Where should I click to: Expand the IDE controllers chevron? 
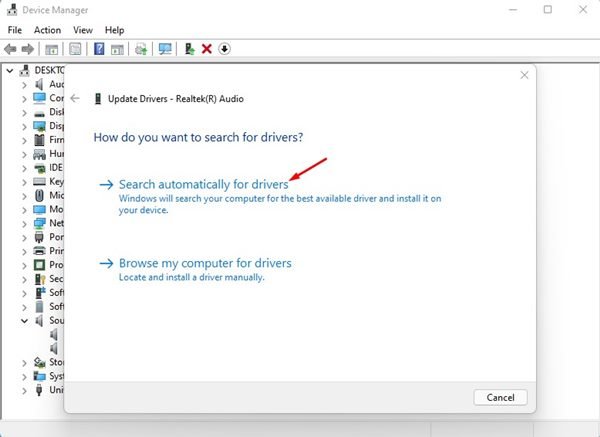pyautogui.click(x=24, y=168)
